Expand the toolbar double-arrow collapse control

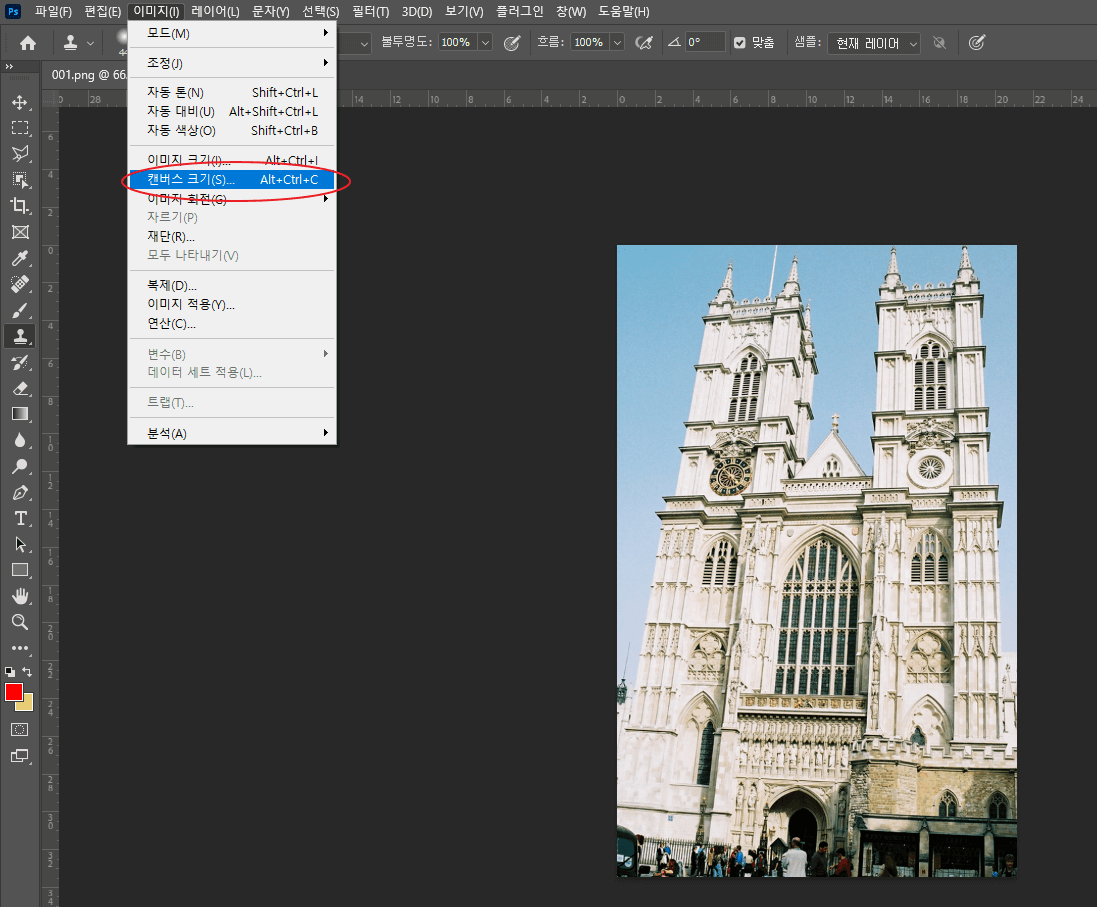pyautogui.click(x=9, y=66)
